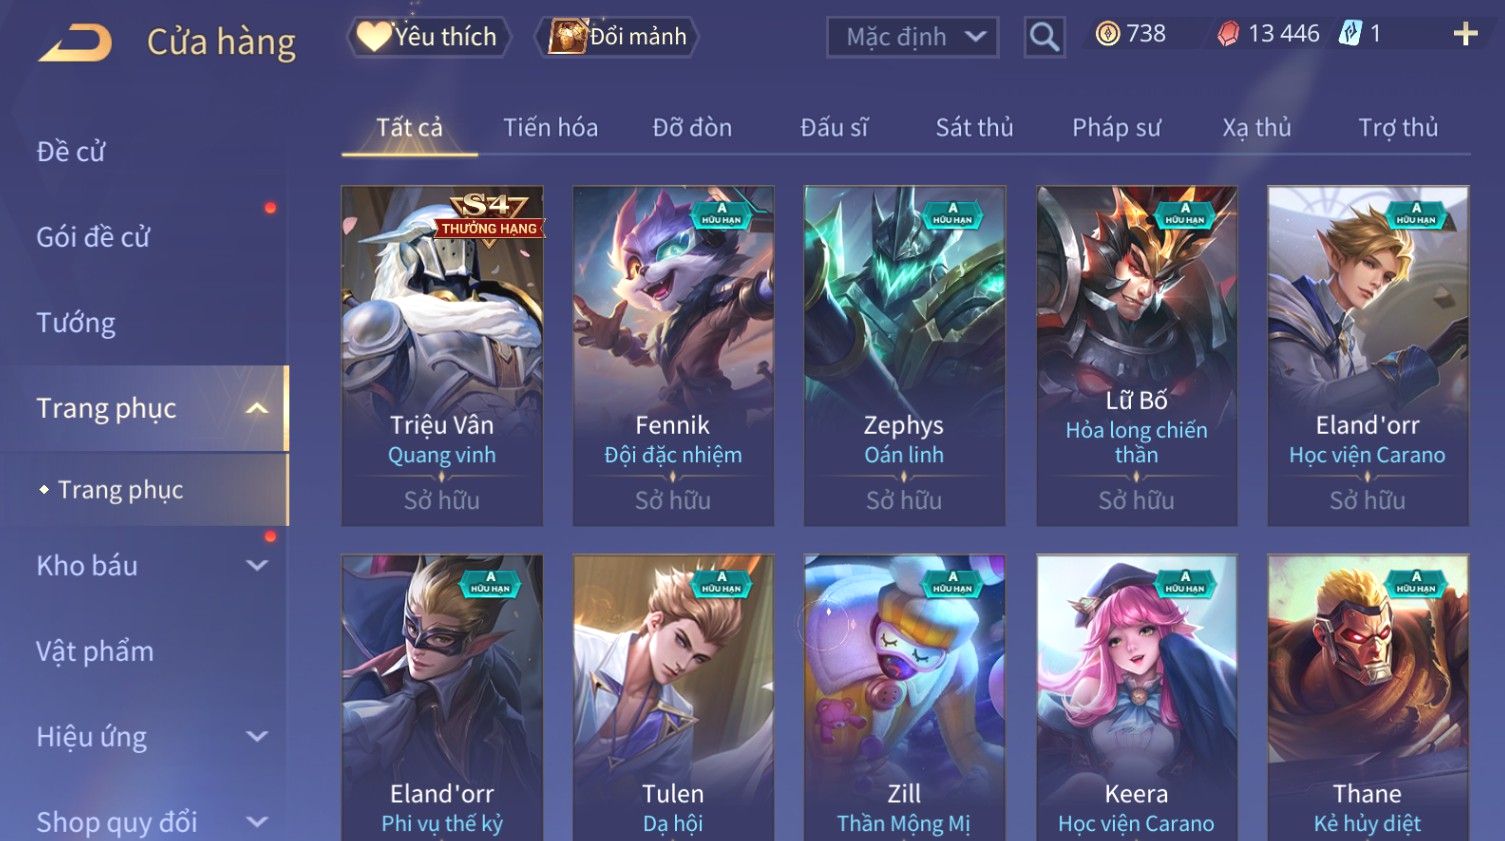This screenshot has width=1505, height=841.
Task: Expand the Shop quy đổi section
Action: (257, 822)
